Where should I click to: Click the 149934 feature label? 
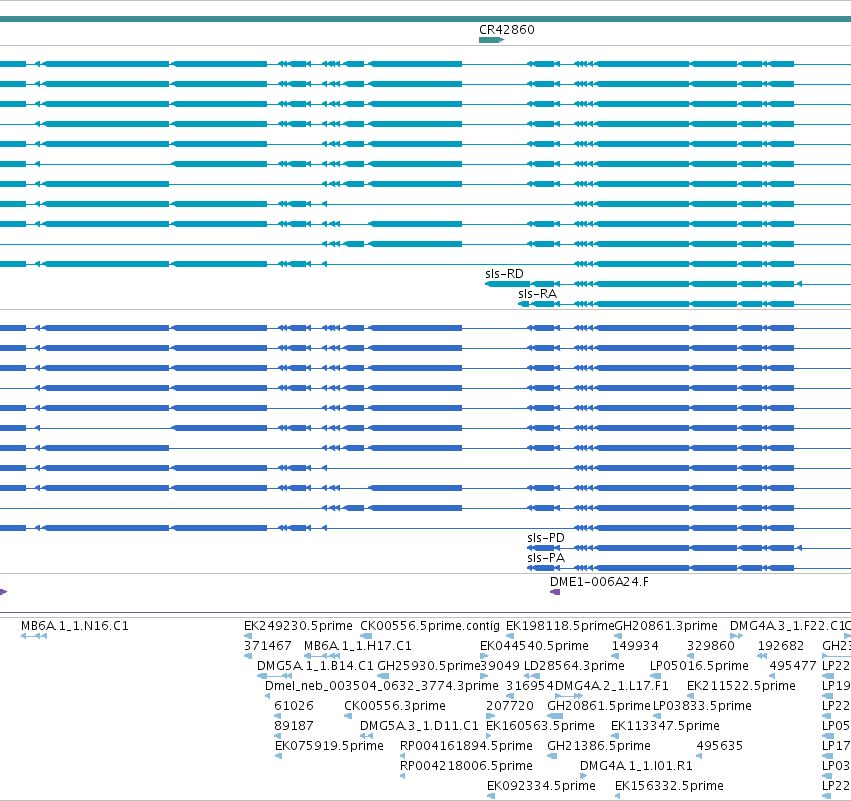[635, 646]
